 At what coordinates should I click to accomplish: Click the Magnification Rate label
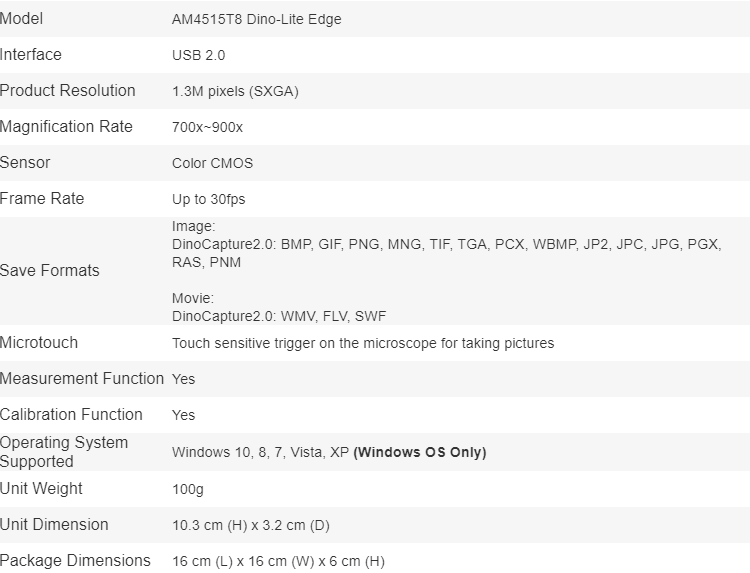(x=66, y=127)
